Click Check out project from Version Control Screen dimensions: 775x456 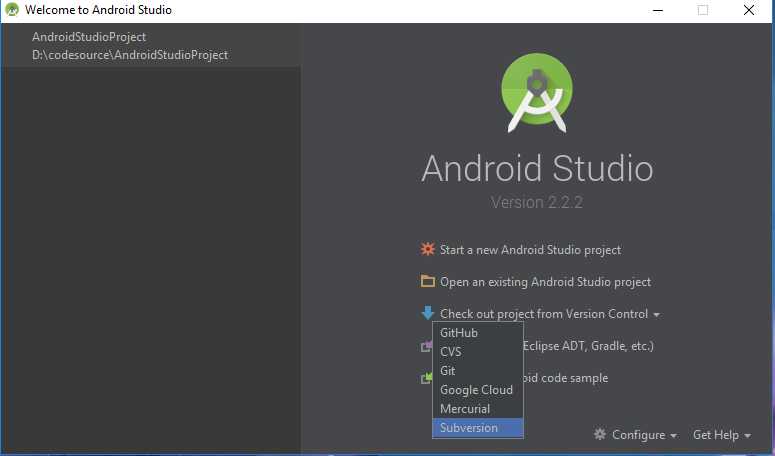pyautogui.click(x=544, y=314)
